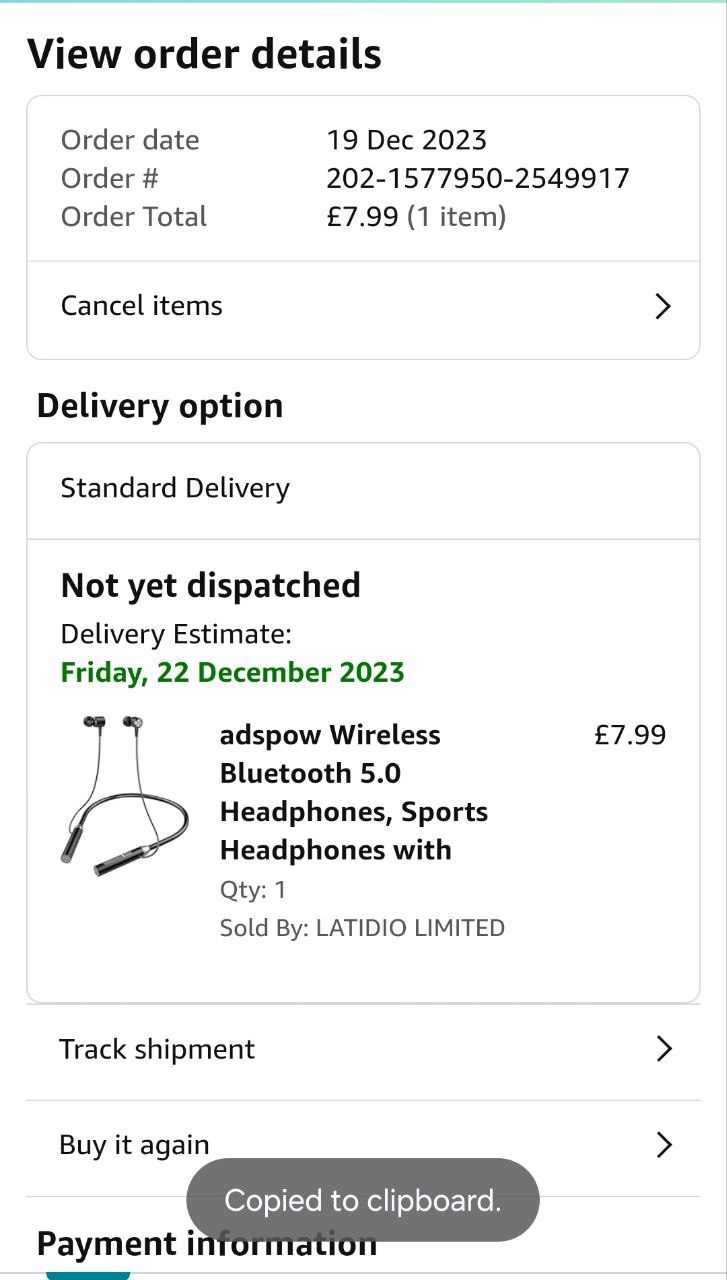727x1280 pixels.
Task: Click the item price £7.99
Action: [629, 735]
